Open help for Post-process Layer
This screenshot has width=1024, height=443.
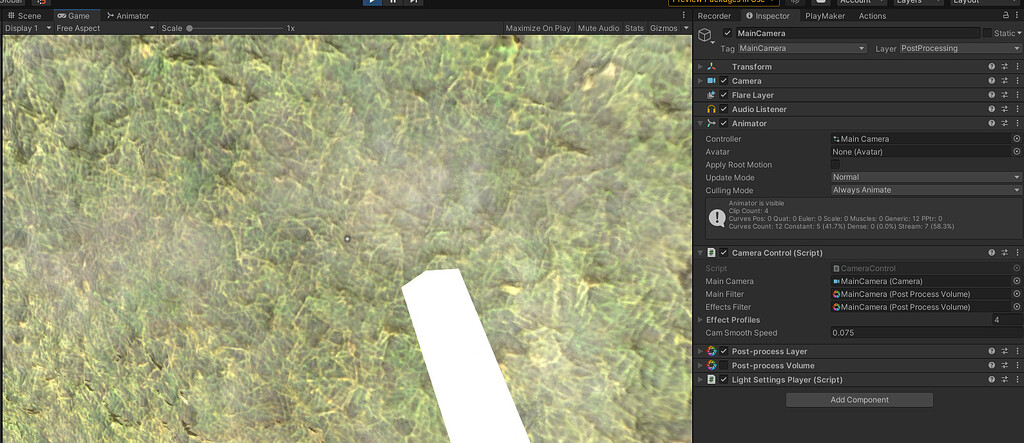[x=992, y=352]
